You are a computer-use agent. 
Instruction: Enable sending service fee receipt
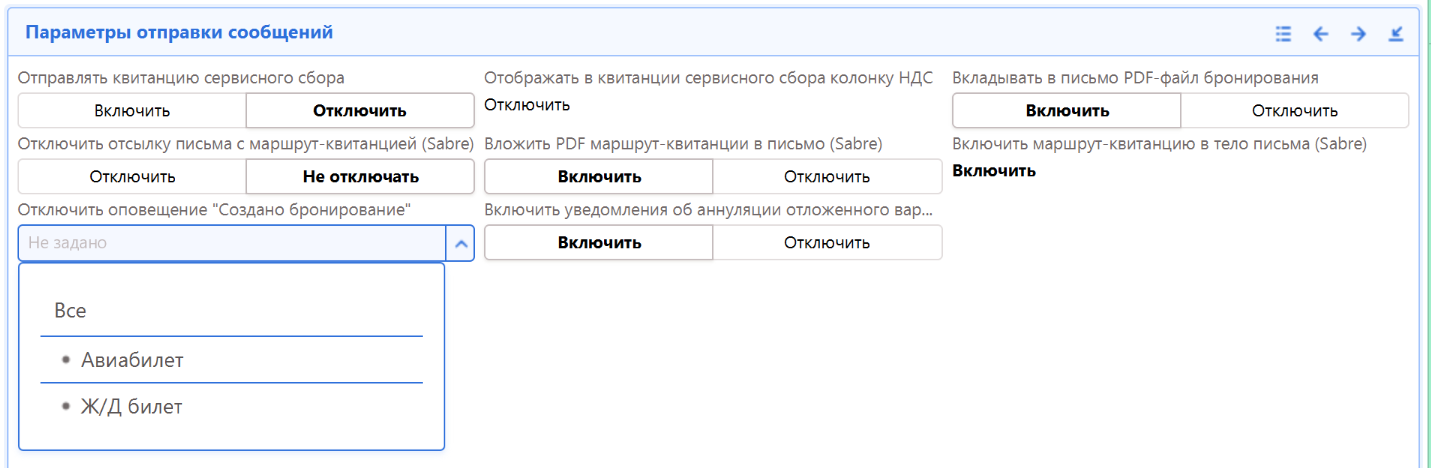click(132, 111)
